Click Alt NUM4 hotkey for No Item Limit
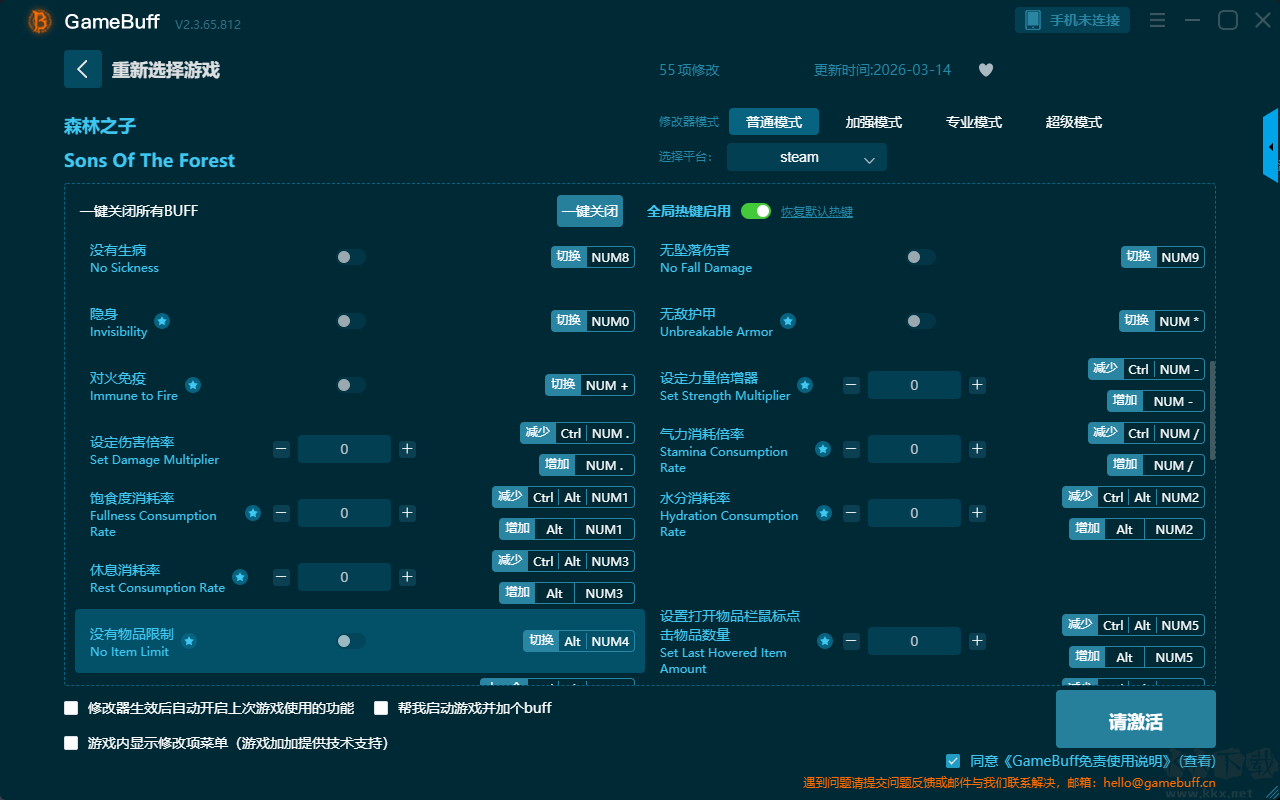This screenshot has height=800, width=1280. 579,641
